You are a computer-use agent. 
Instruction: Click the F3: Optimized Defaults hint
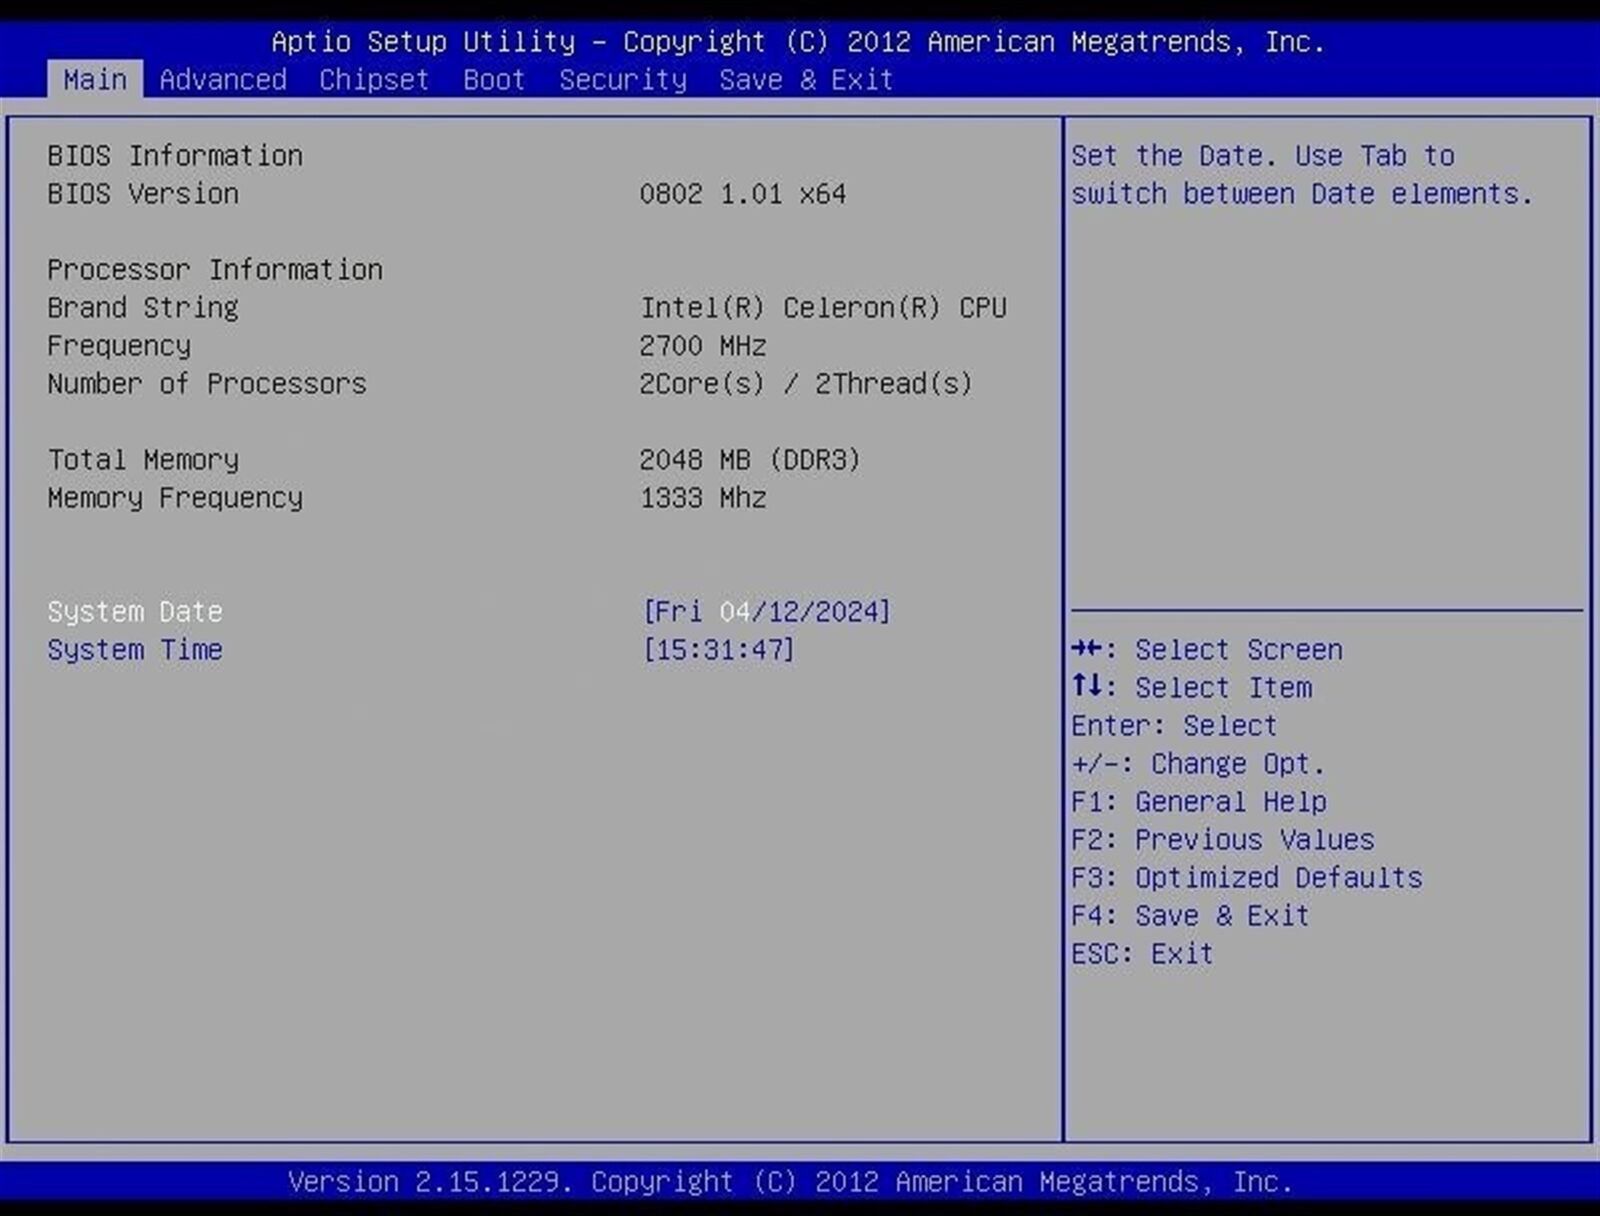pyautogui.click(x=1247, y=877)
